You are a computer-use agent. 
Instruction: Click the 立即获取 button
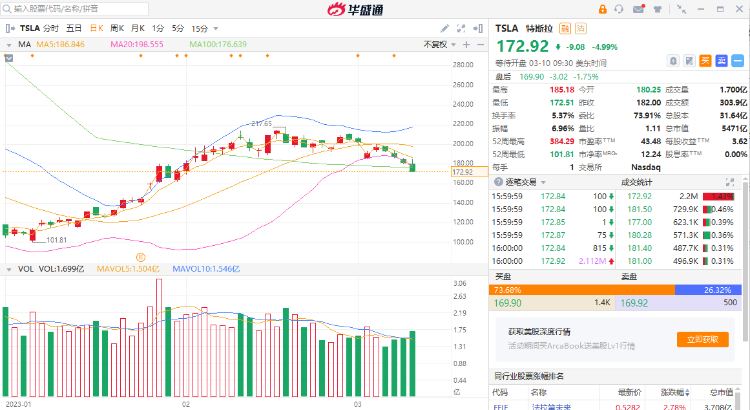(x=703, y=339)
